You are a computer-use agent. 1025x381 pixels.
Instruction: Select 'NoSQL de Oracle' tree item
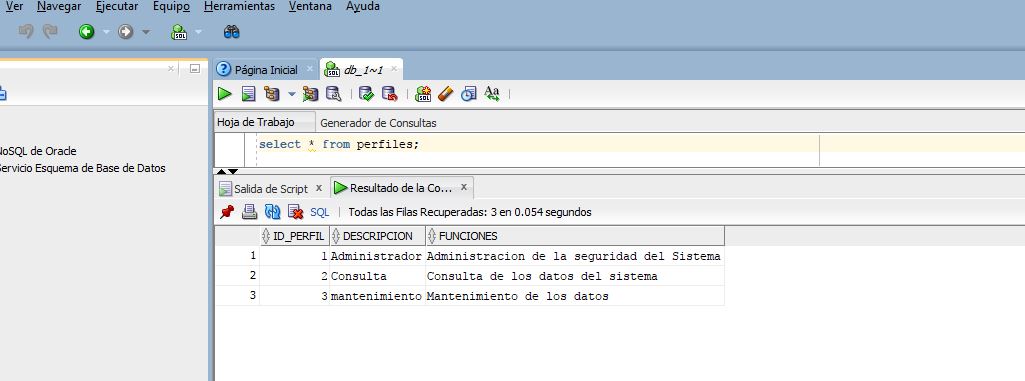tap(37, 151)
